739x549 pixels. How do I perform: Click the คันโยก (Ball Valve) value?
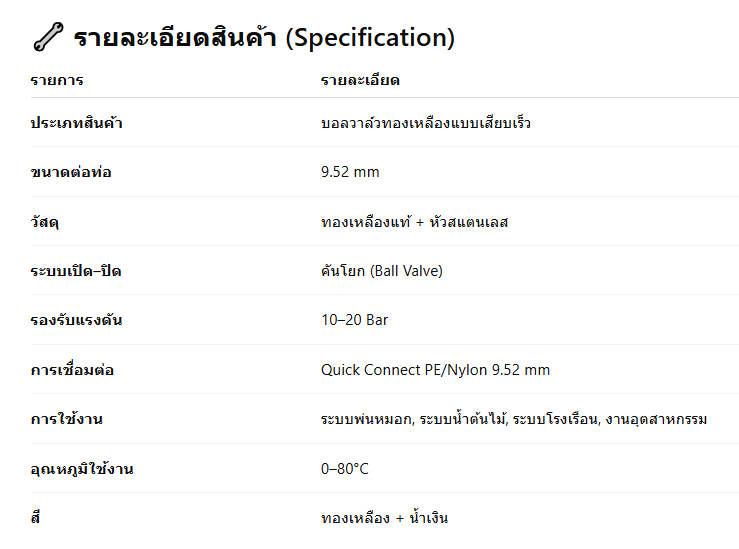(x=381, y=271)
